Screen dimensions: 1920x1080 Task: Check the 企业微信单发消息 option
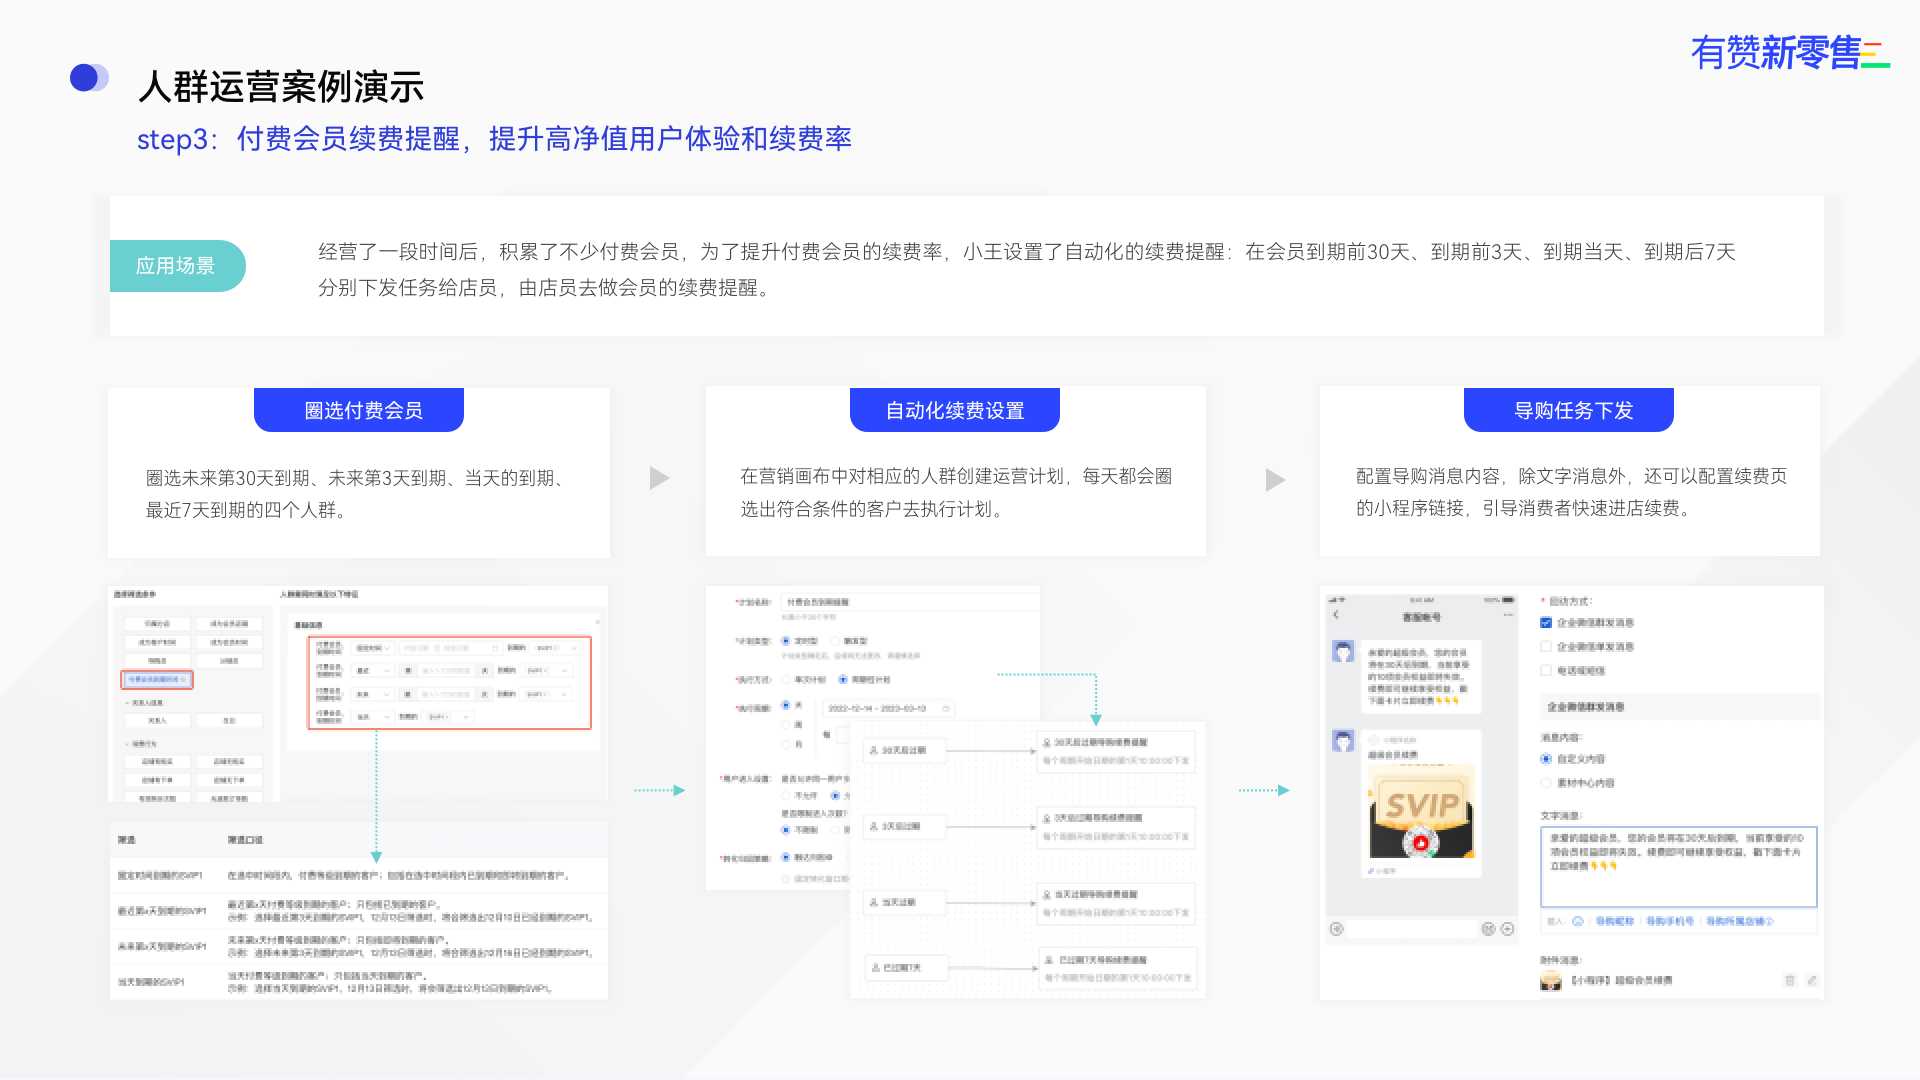click(1546, 647)
